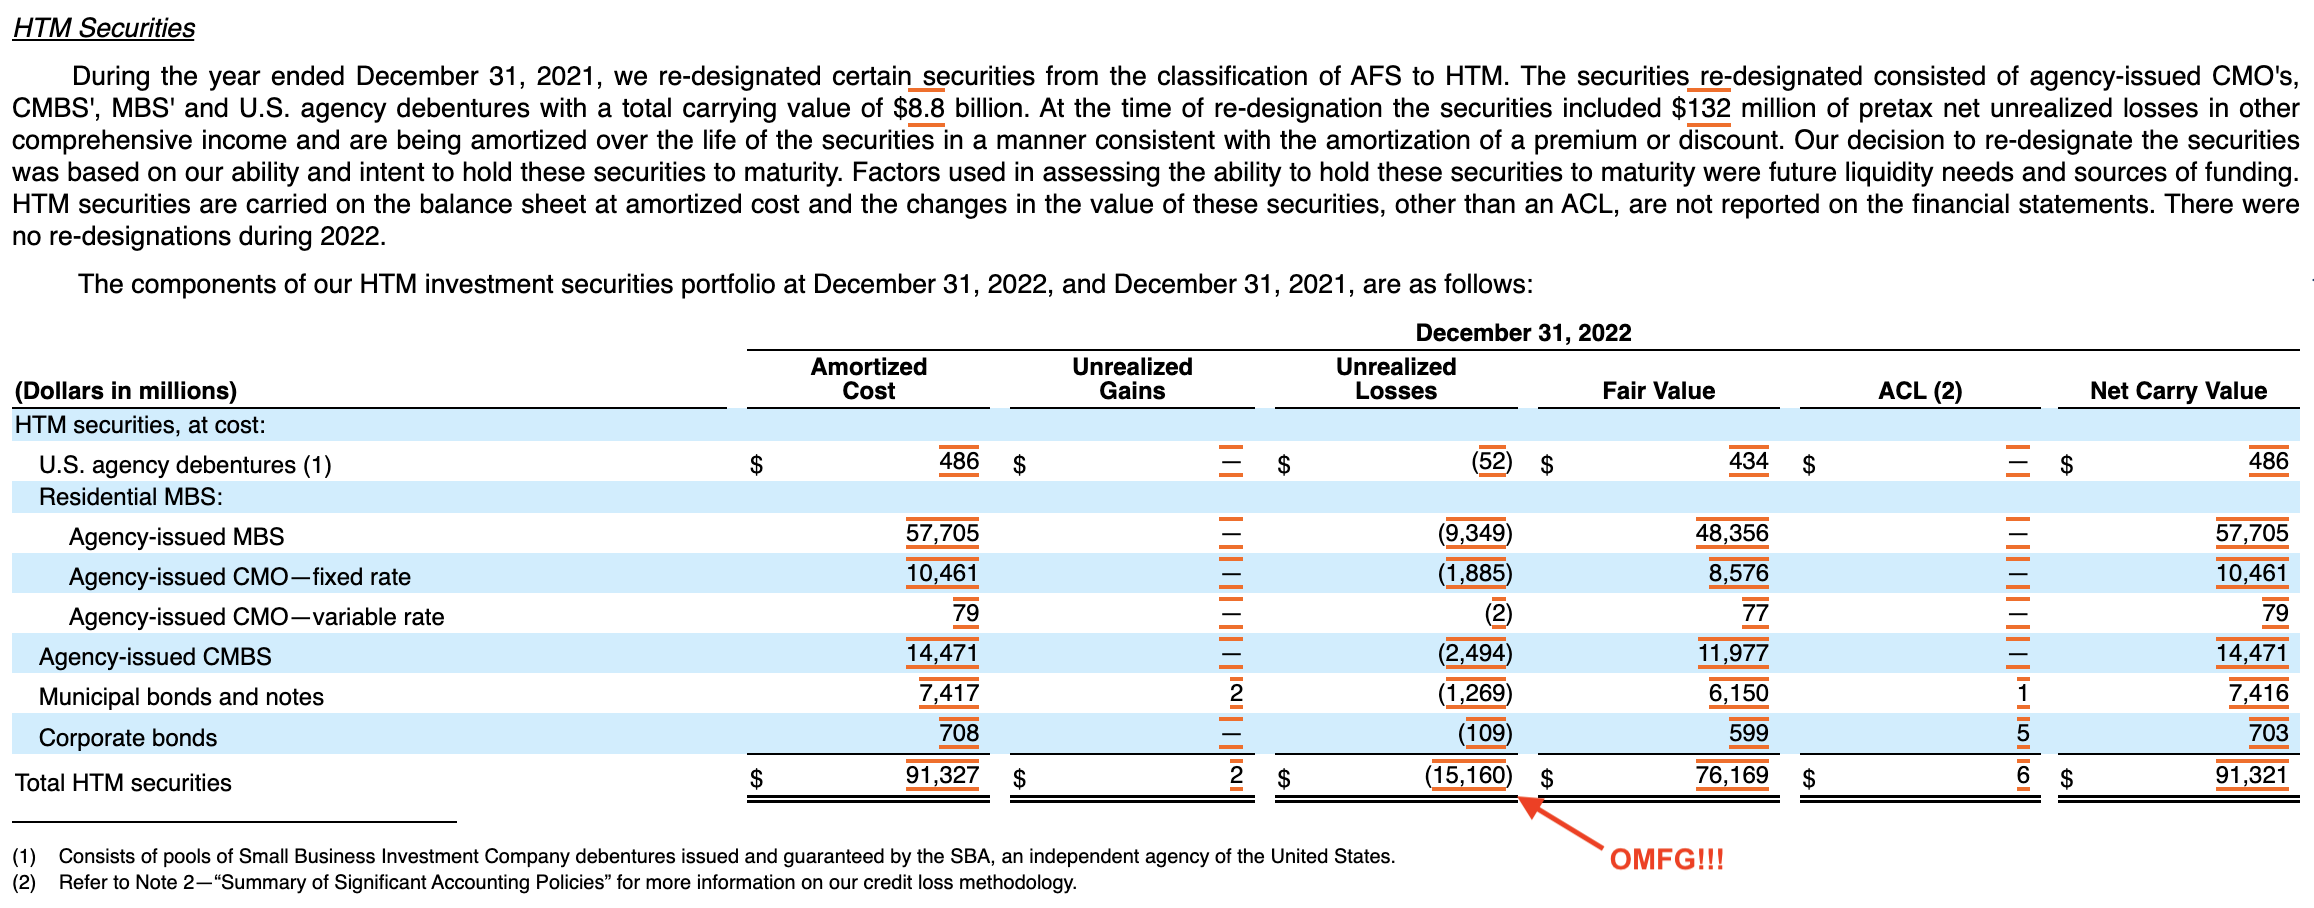Click the Agency-issued CMBS row label

155,657
